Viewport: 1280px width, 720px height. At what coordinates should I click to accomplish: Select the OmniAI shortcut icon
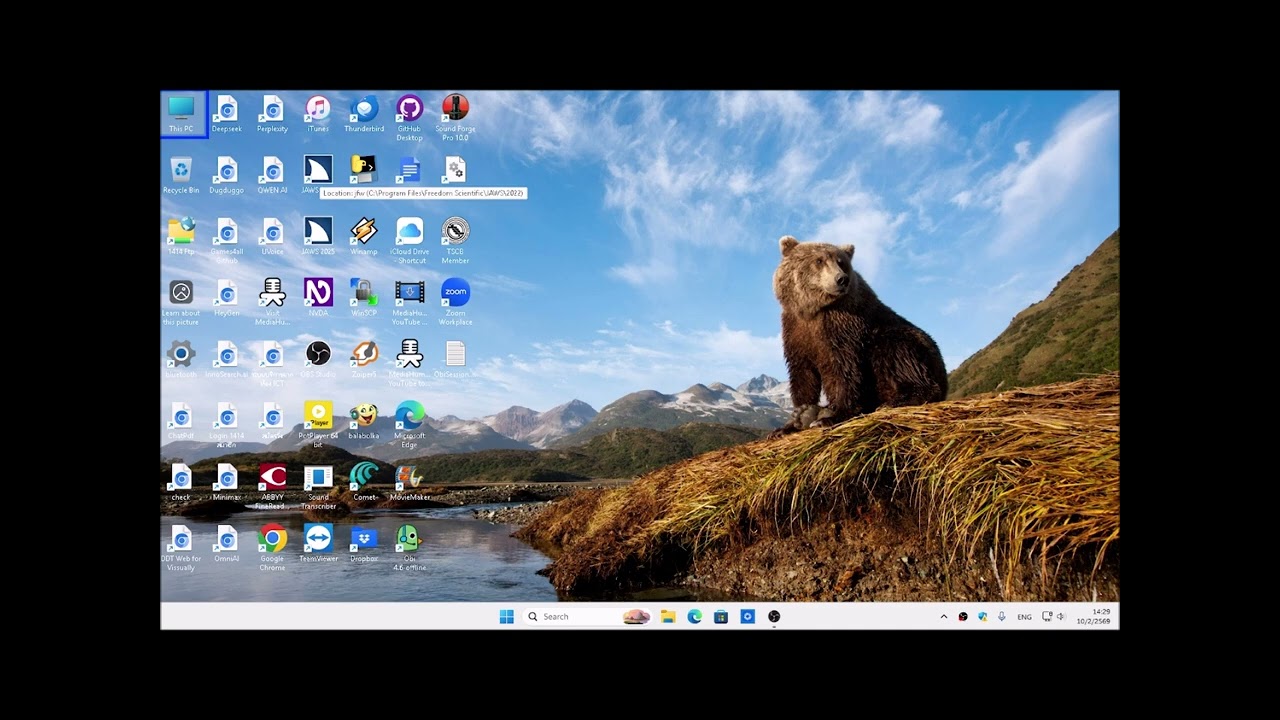(227, 543)
